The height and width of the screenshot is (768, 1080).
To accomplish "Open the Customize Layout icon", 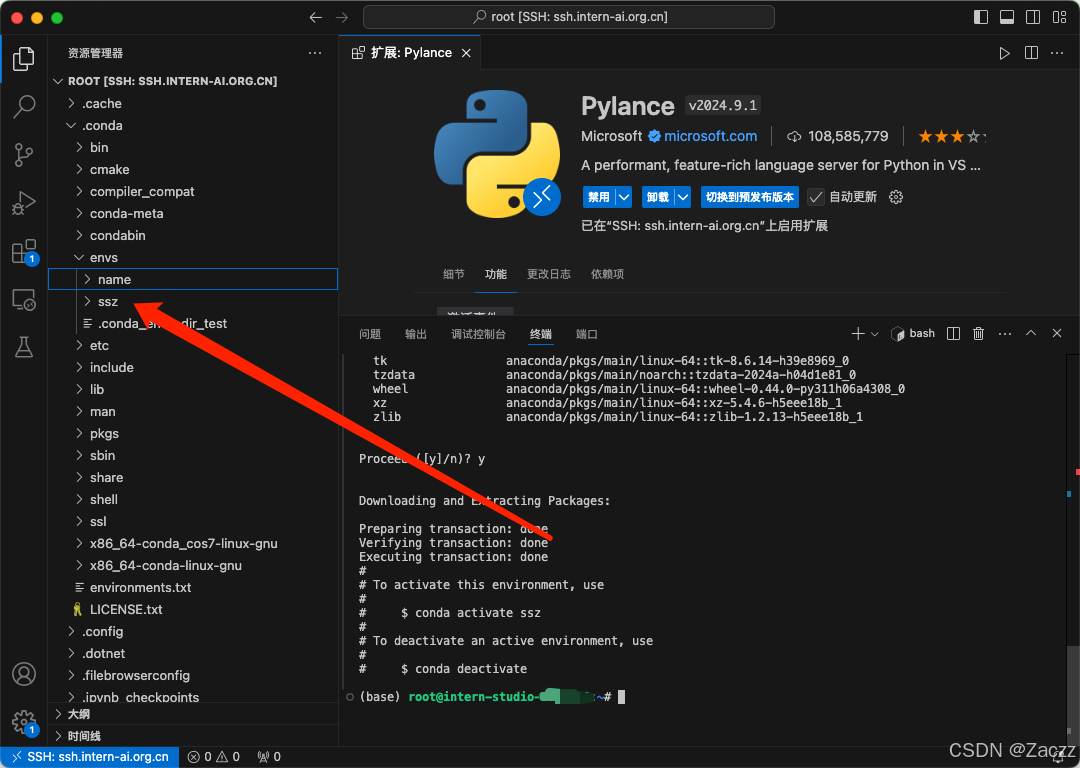I will [1059, 17].
